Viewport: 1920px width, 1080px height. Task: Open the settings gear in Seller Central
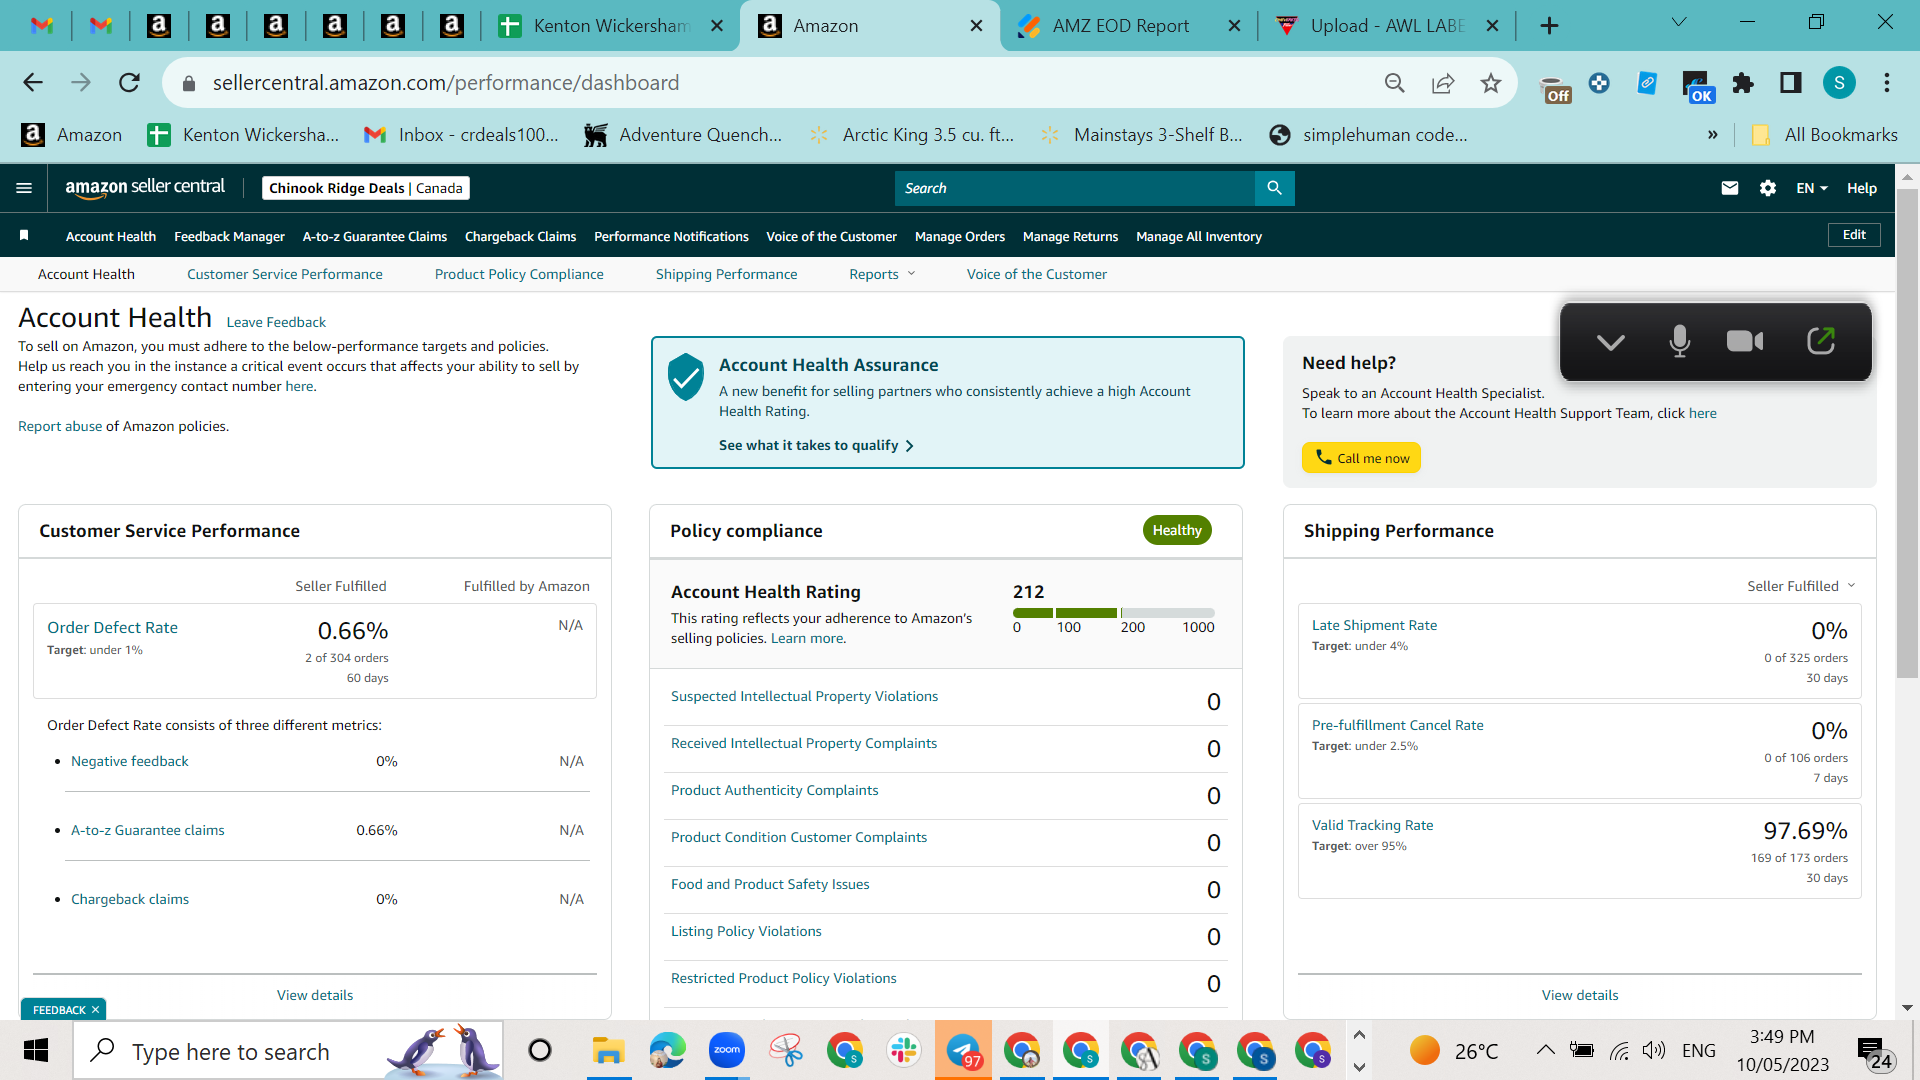(x=1767, y=188)
